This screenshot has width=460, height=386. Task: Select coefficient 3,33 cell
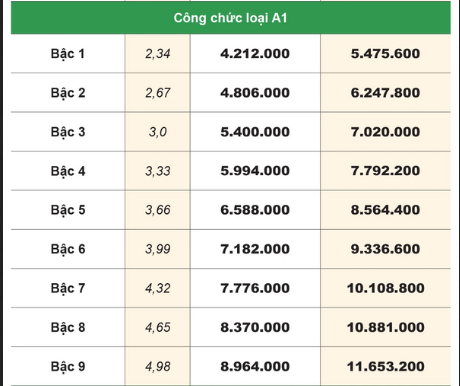(158, 171)
